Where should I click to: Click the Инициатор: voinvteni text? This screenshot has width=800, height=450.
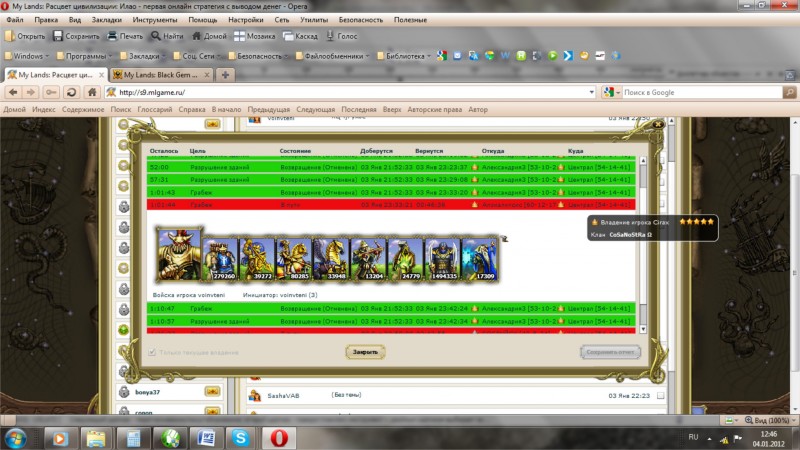[280, 295]
